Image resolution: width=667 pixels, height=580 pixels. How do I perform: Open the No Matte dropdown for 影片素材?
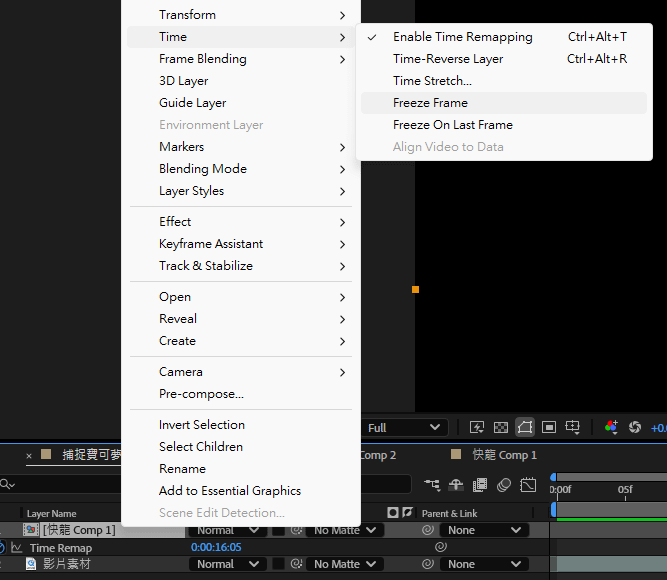click(x=343, y=564)
